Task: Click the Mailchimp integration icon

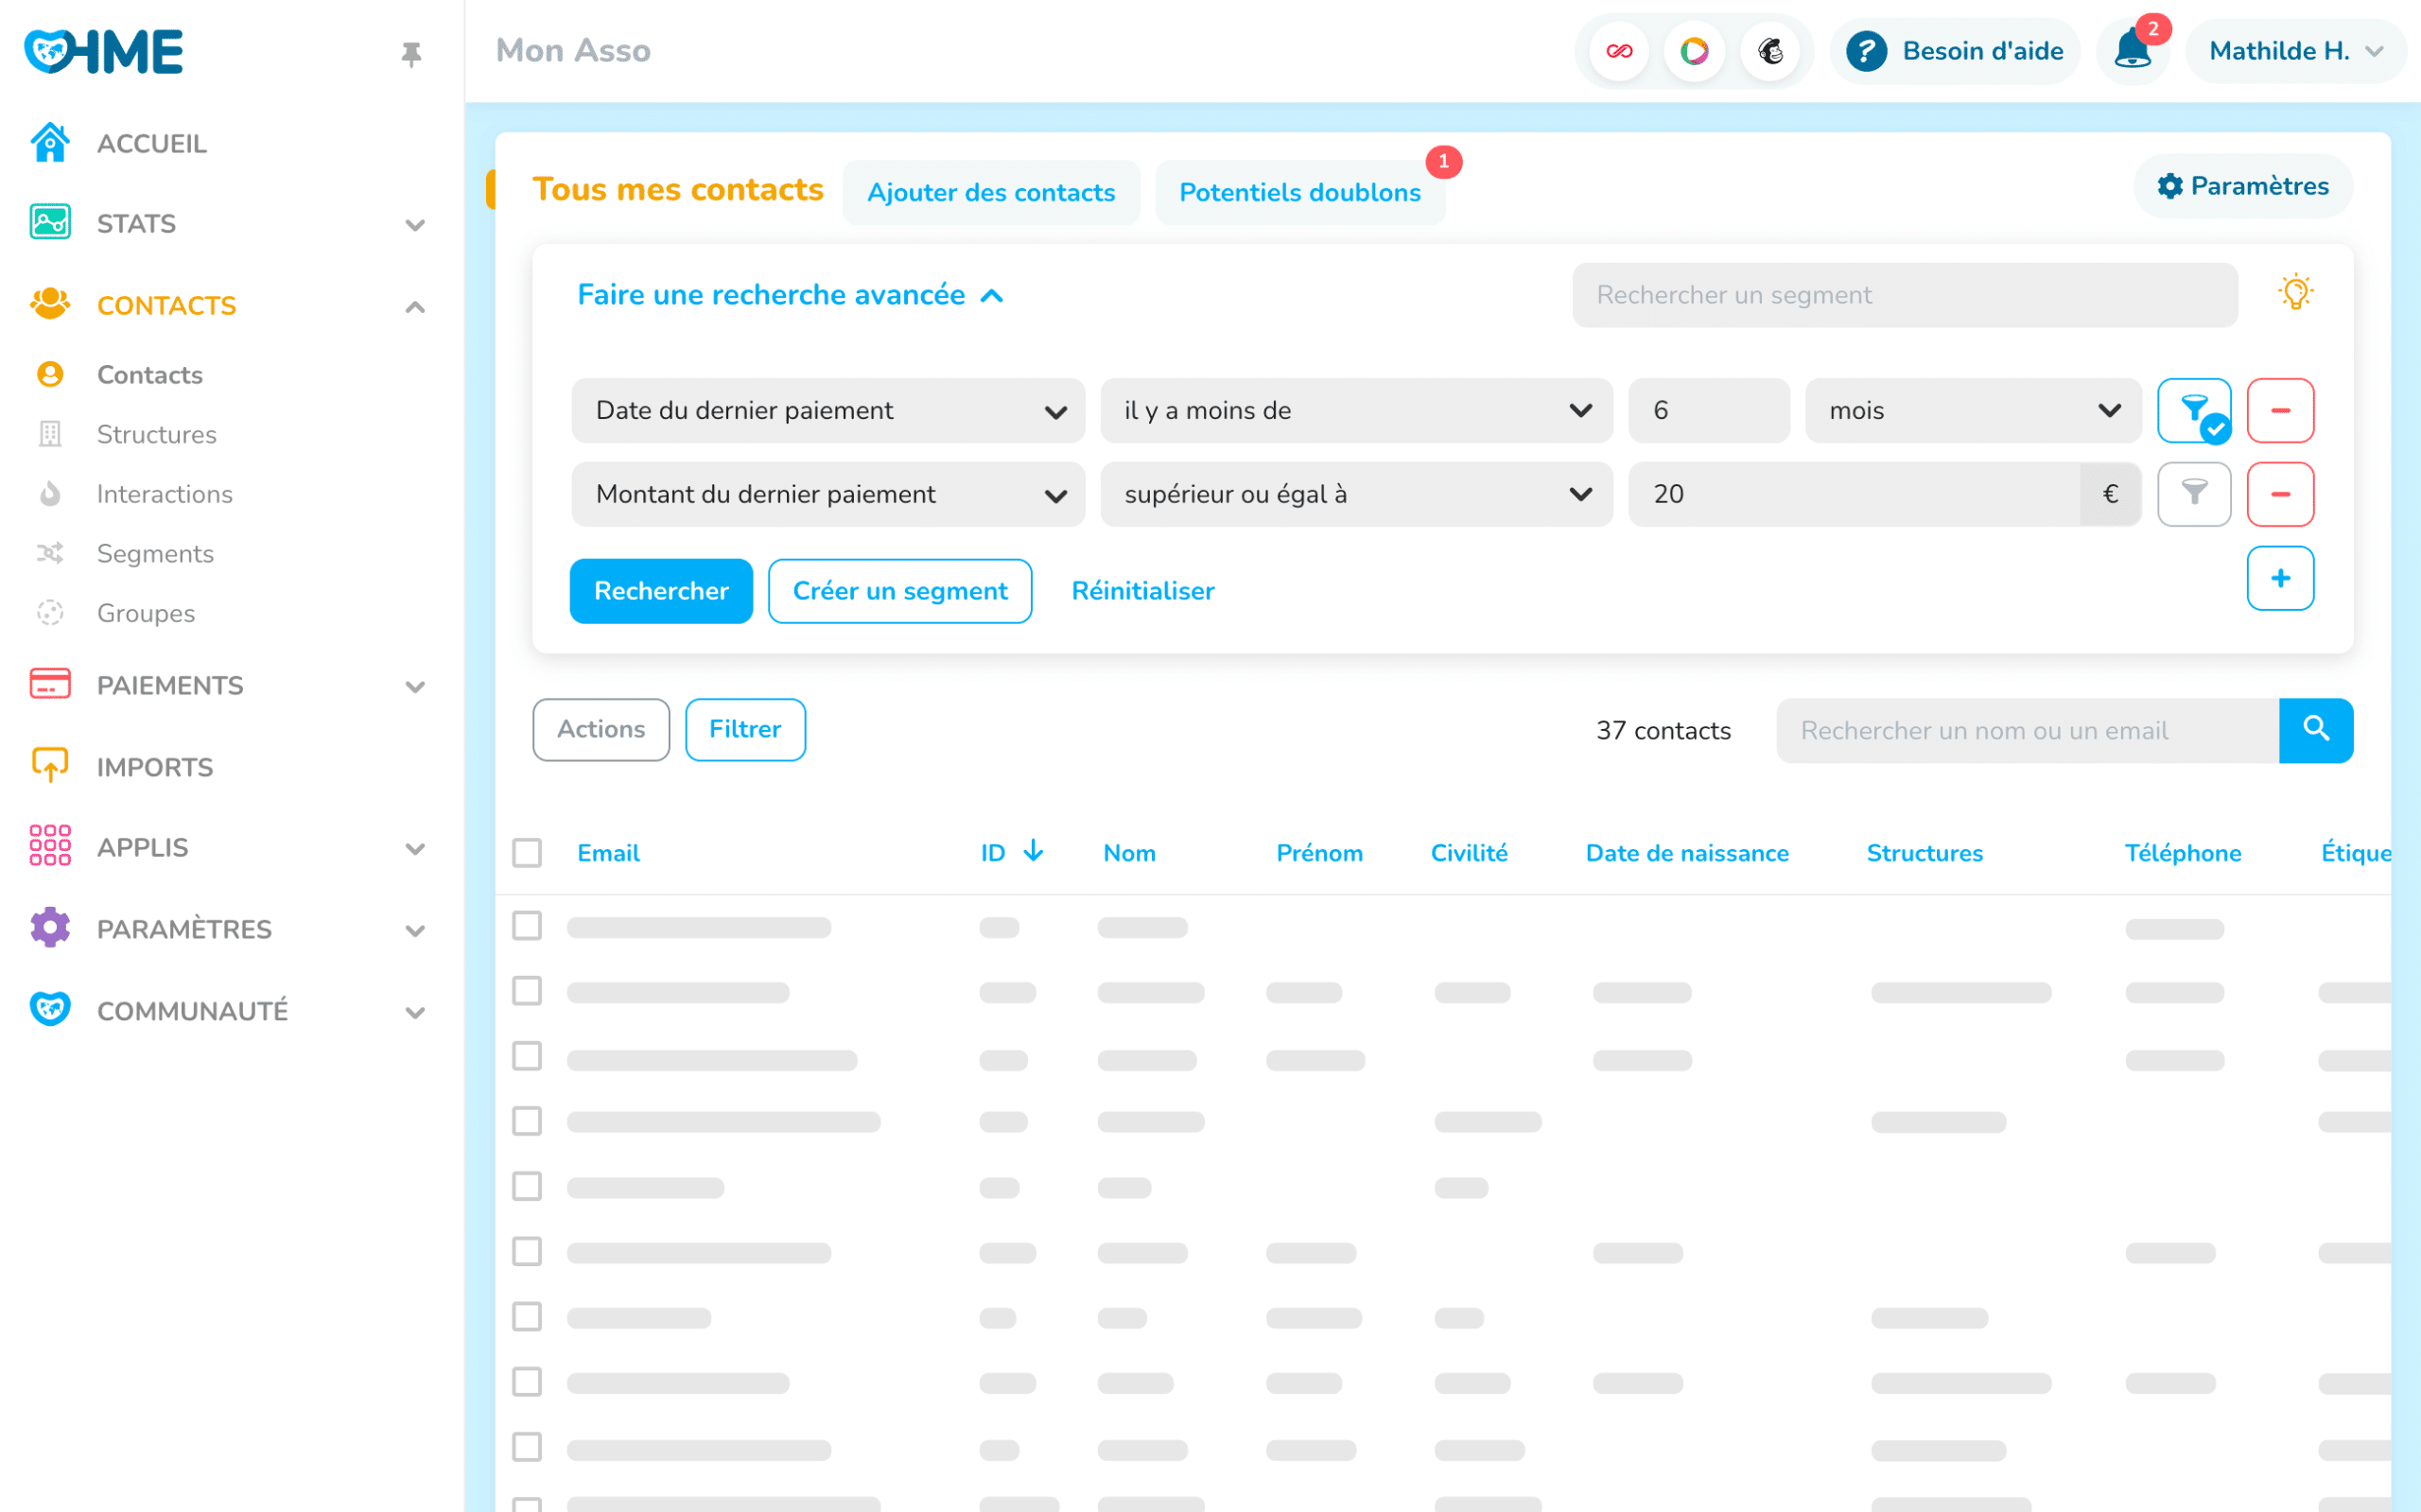Action: point(1770,51)
